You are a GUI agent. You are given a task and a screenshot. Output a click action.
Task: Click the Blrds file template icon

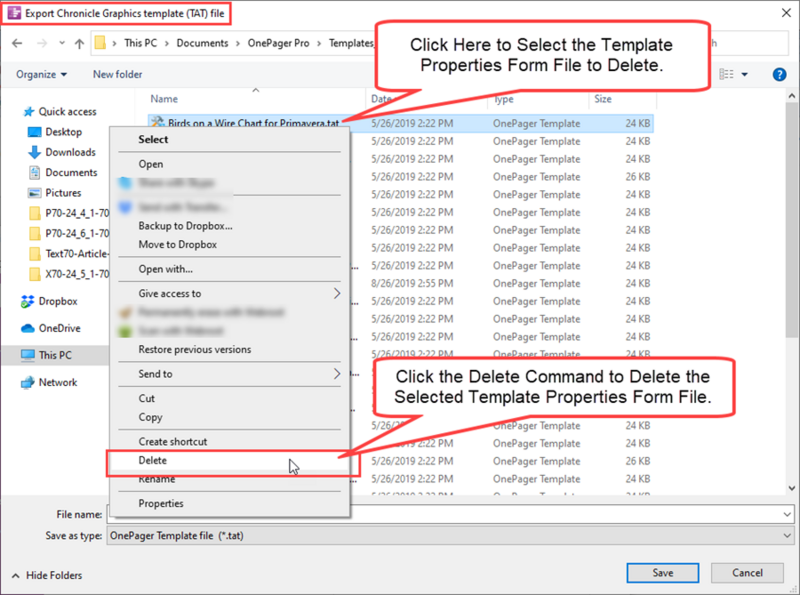point(158,122)
